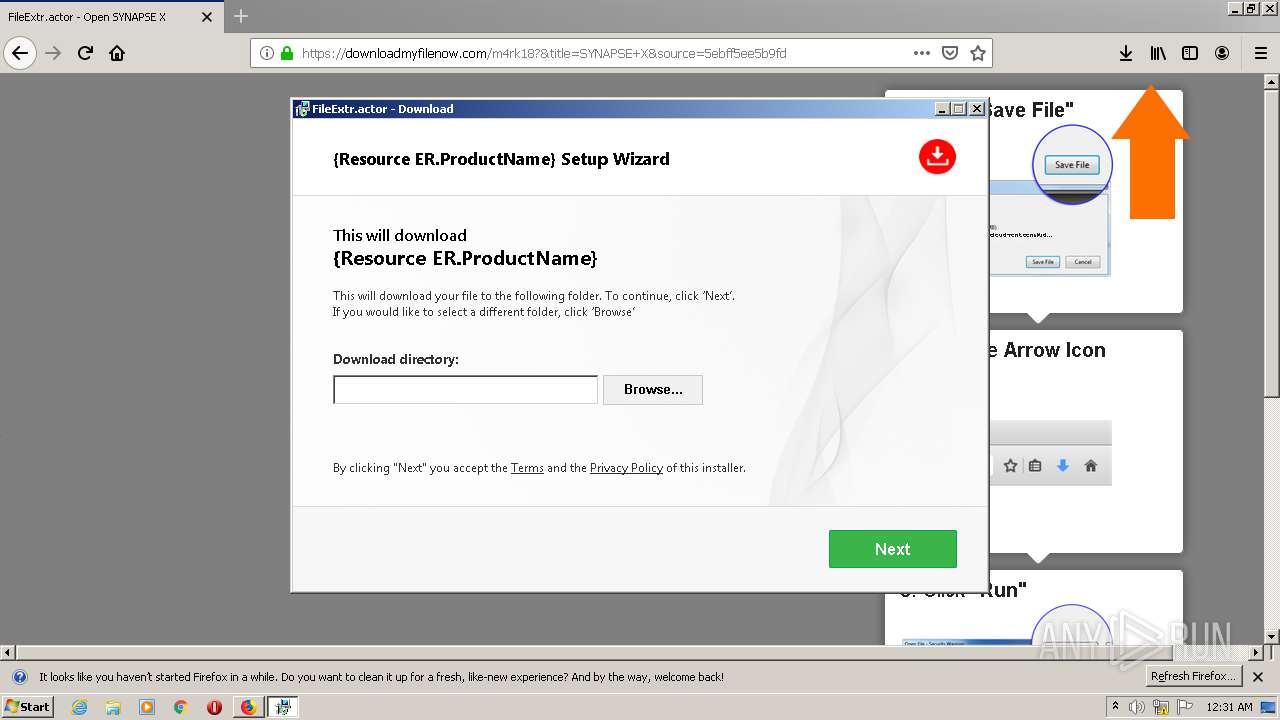Open Firefox account icon
1280x720 pixels.
(1222, 53)
